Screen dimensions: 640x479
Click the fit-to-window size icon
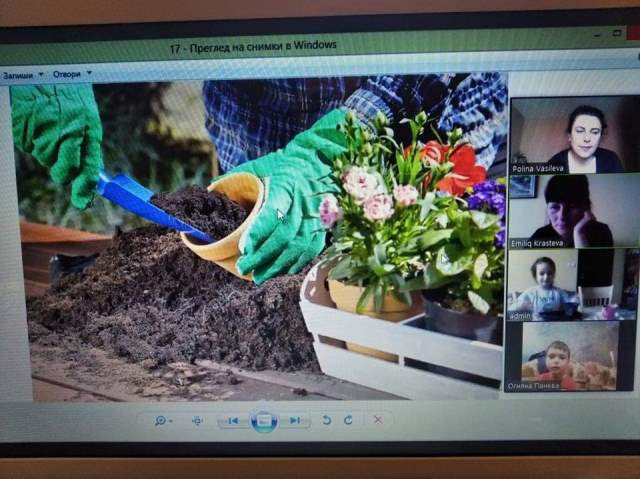(197, 421)
